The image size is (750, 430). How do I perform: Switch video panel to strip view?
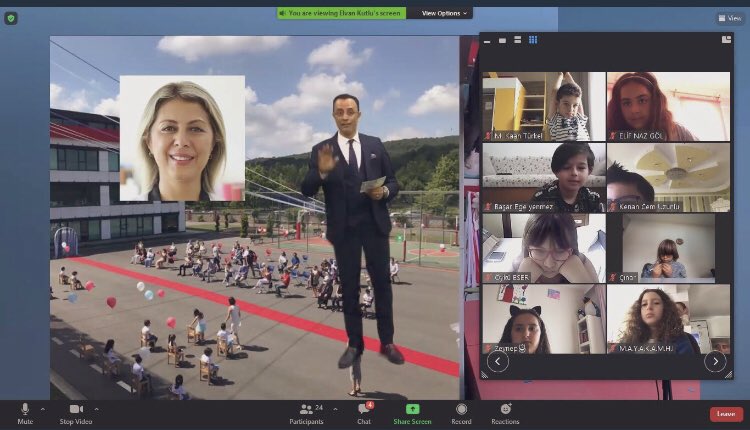[x=518, y=40]
